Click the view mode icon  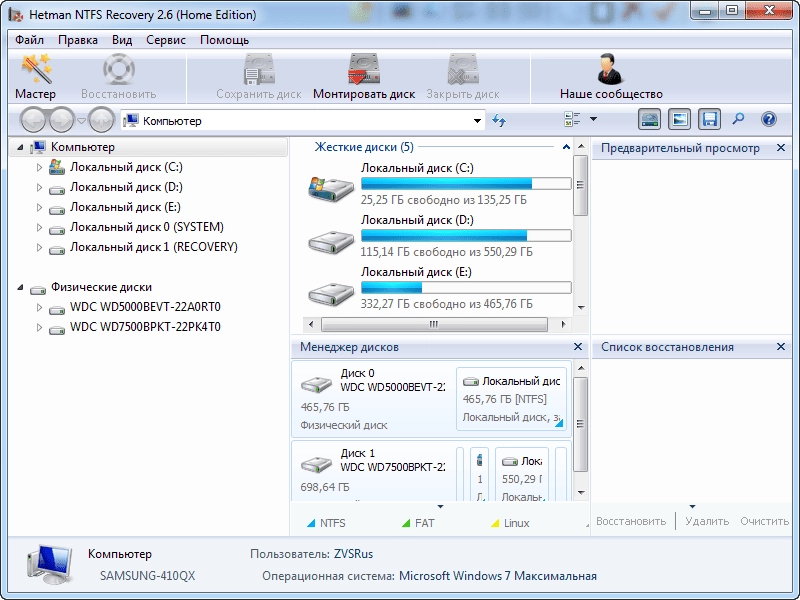click(572, 119)
